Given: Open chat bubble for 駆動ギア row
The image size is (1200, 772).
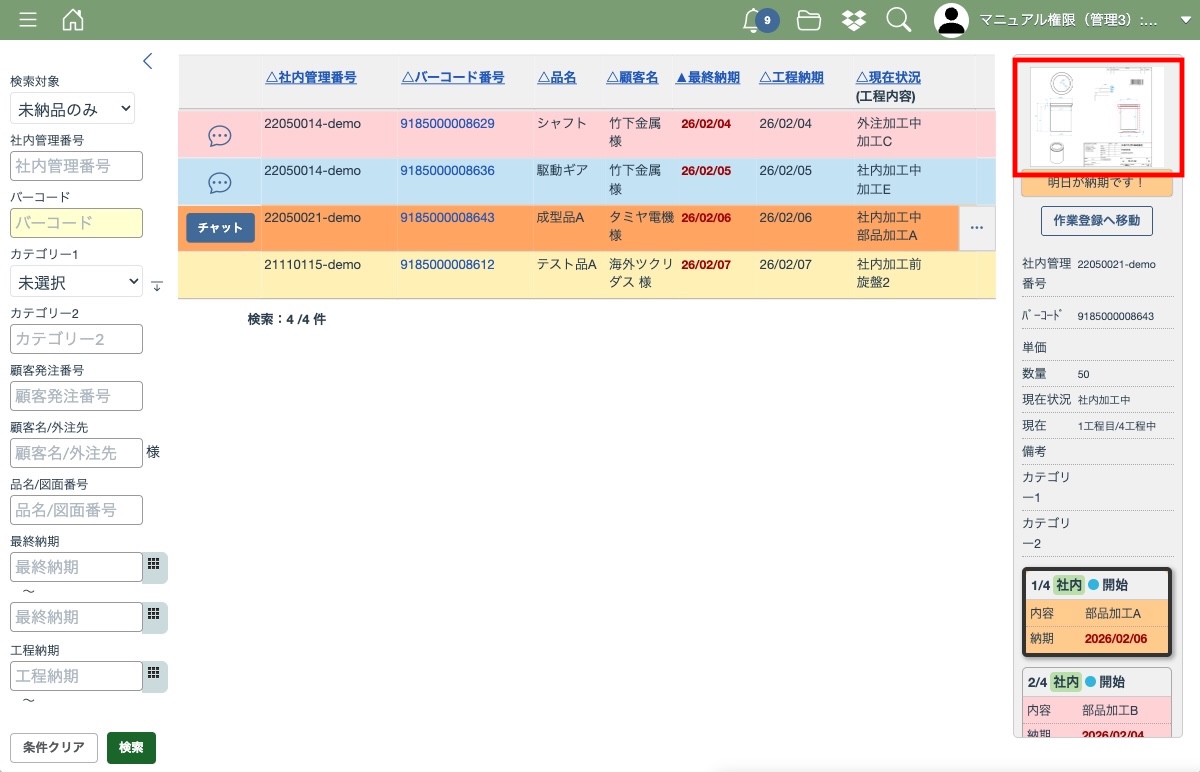Looking at the screenshot, I should coord(220,183).
